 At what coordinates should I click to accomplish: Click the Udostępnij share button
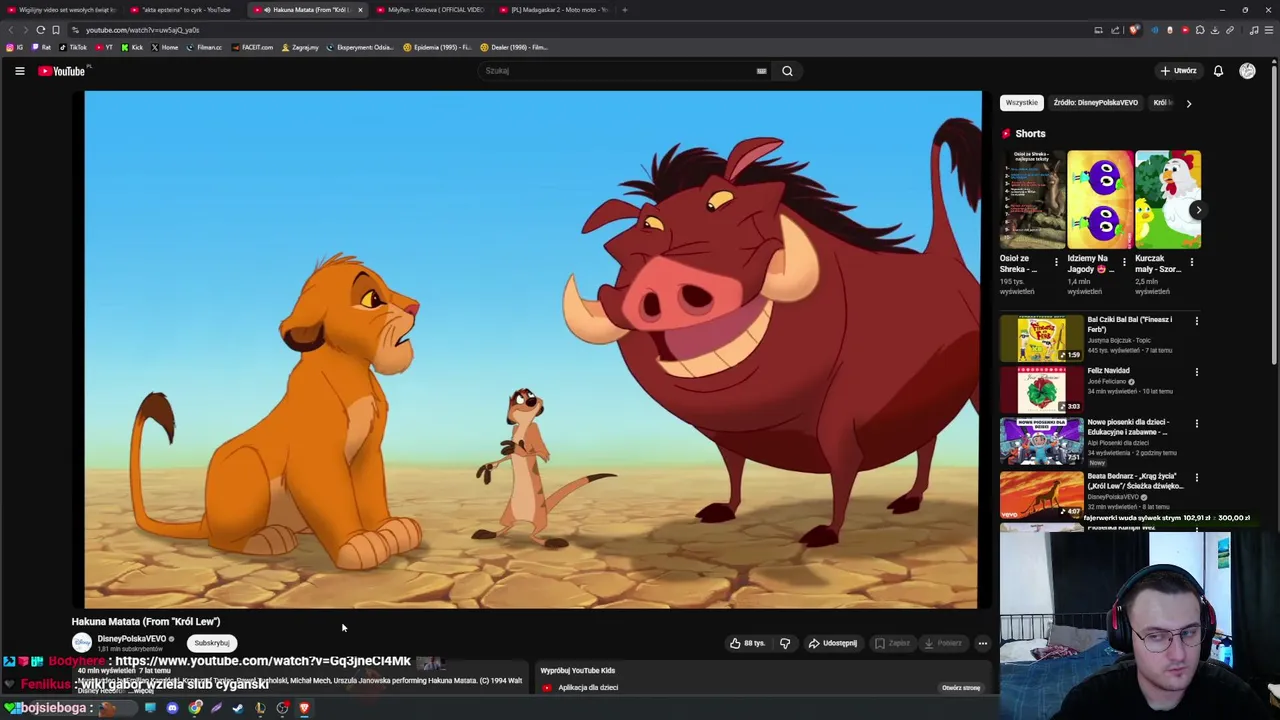coord(833,643)
